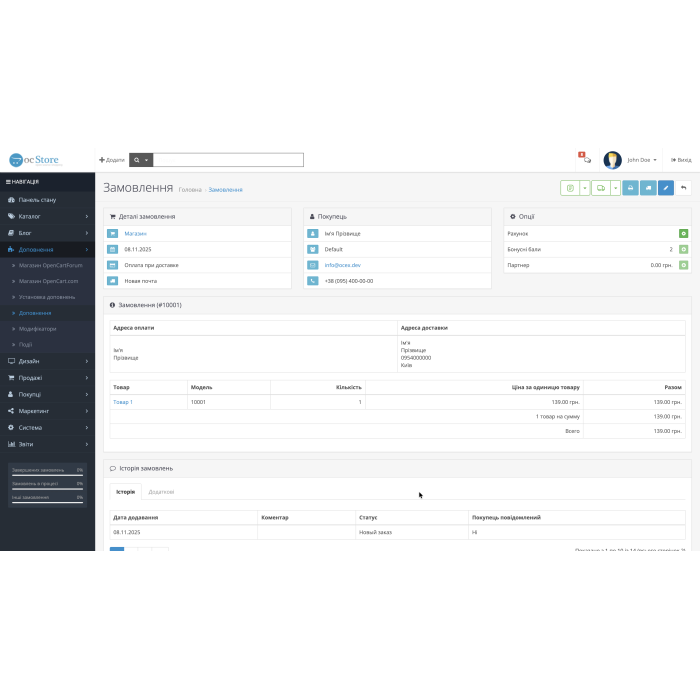Open the notifications comments icon
The width and height of the screenshot is (700, 700).
pyautogui.click(x=585, y=158)
